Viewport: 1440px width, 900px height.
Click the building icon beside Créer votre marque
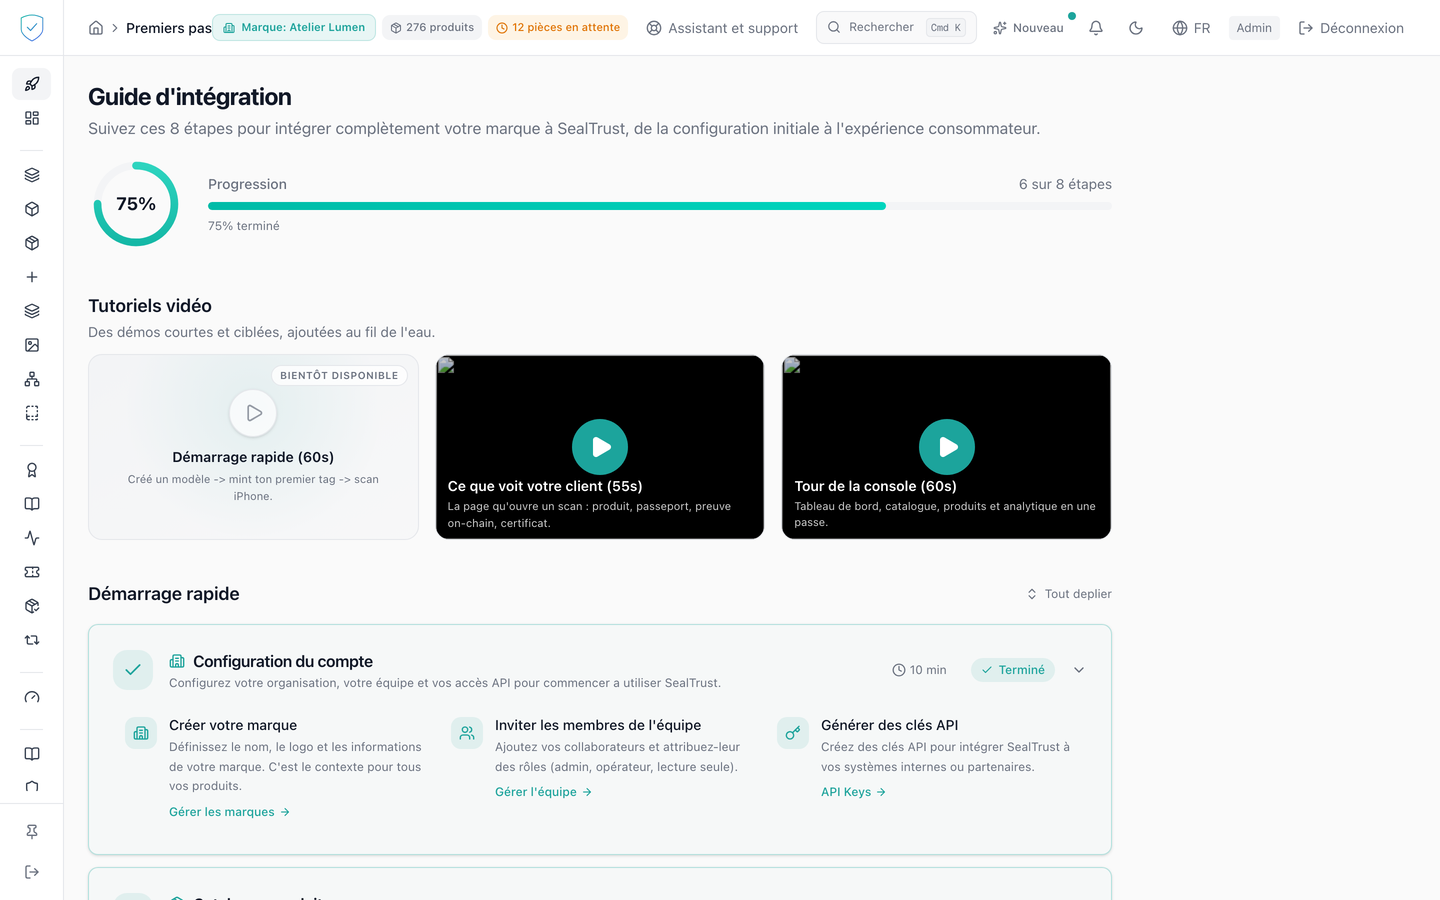[141, 733]
